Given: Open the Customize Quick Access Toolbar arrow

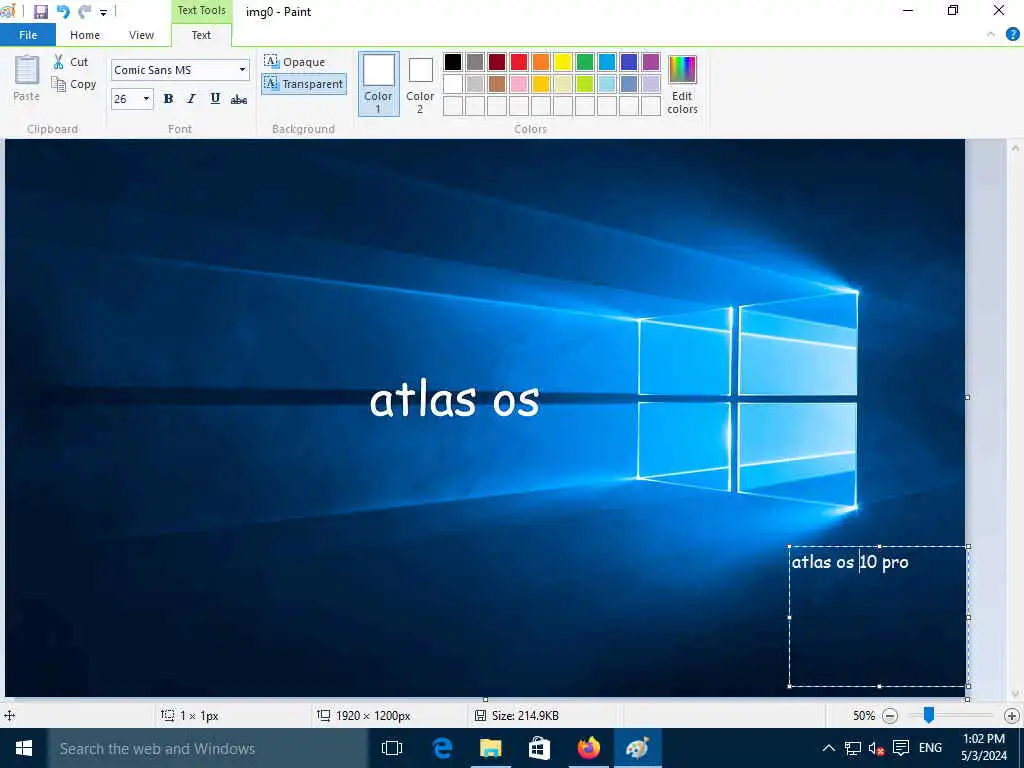Looking at the screenshot, I should 103,12.
